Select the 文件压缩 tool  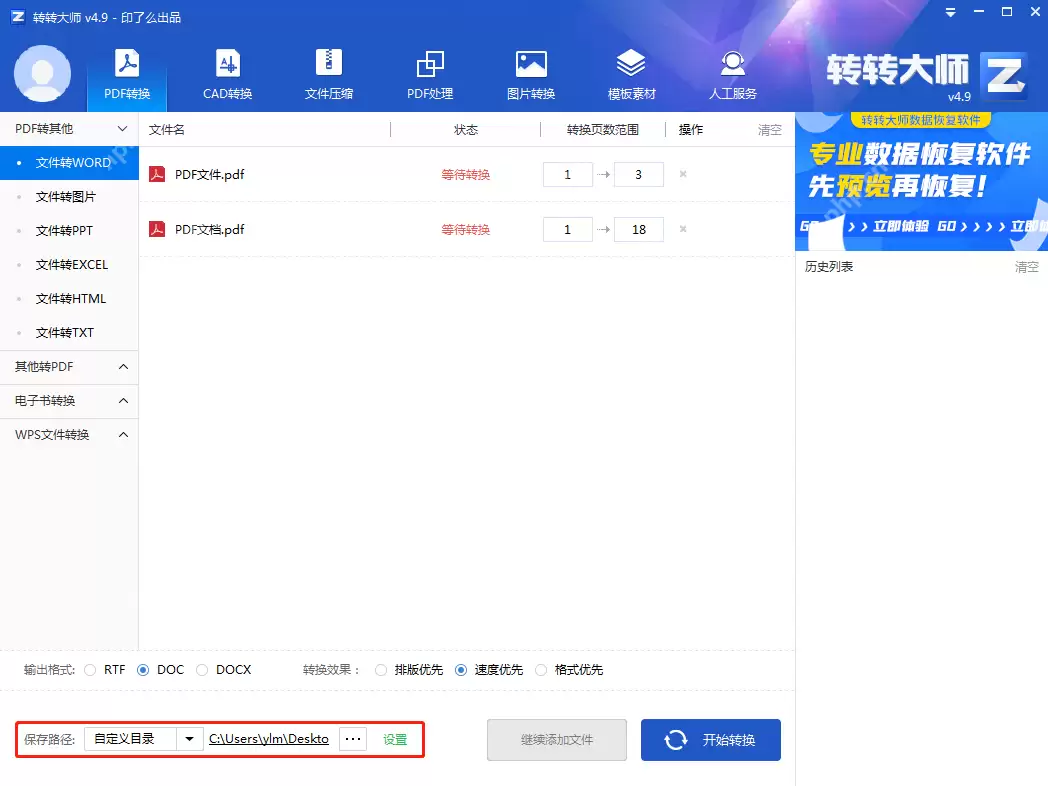pos(328,75)
